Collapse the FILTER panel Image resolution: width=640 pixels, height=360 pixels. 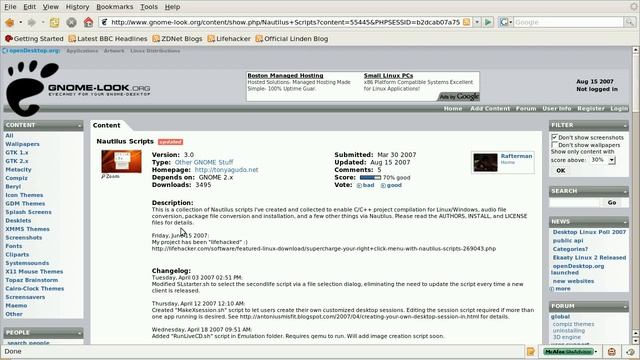(x=625, y=125)
